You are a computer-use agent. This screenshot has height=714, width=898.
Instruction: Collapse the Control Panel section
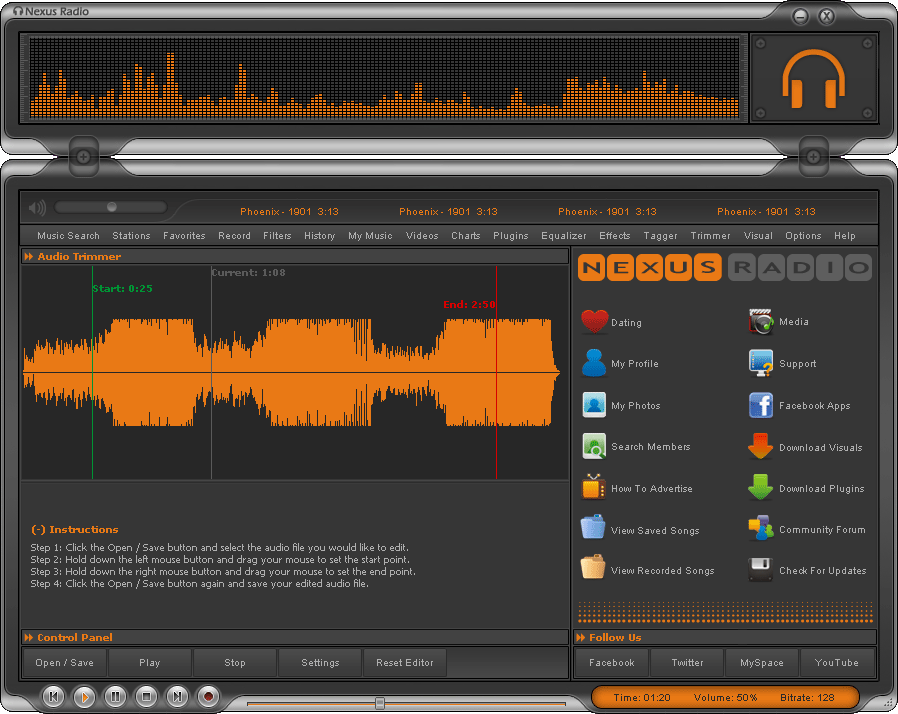pyautogui.click(x=28, y=637)
